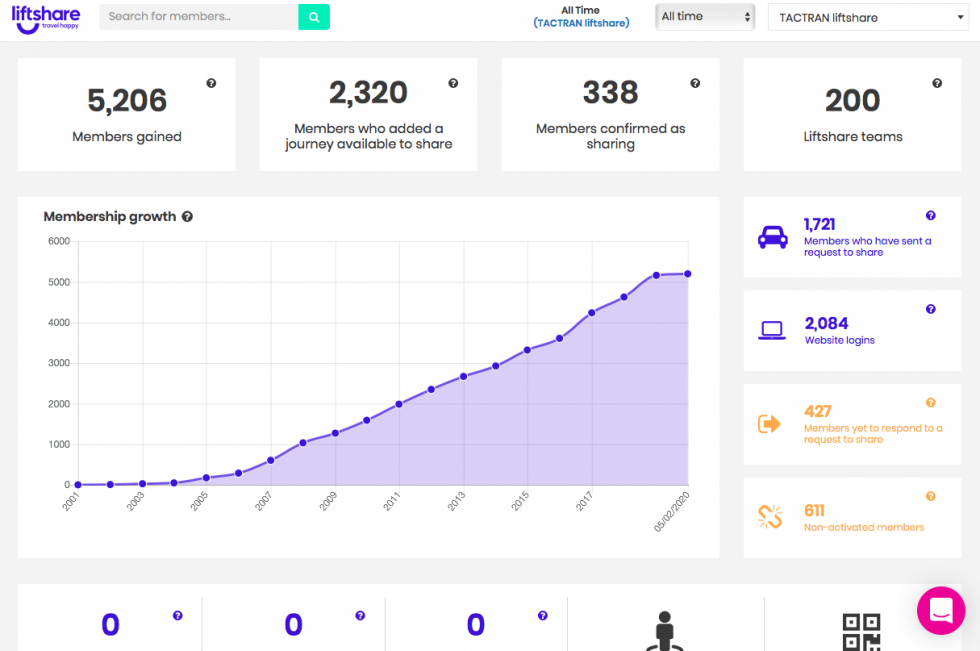This screenshot has height=651, width=980.
Task: Open the help tooltip on Members confirmed as sharing
Action: click(695, 84)
